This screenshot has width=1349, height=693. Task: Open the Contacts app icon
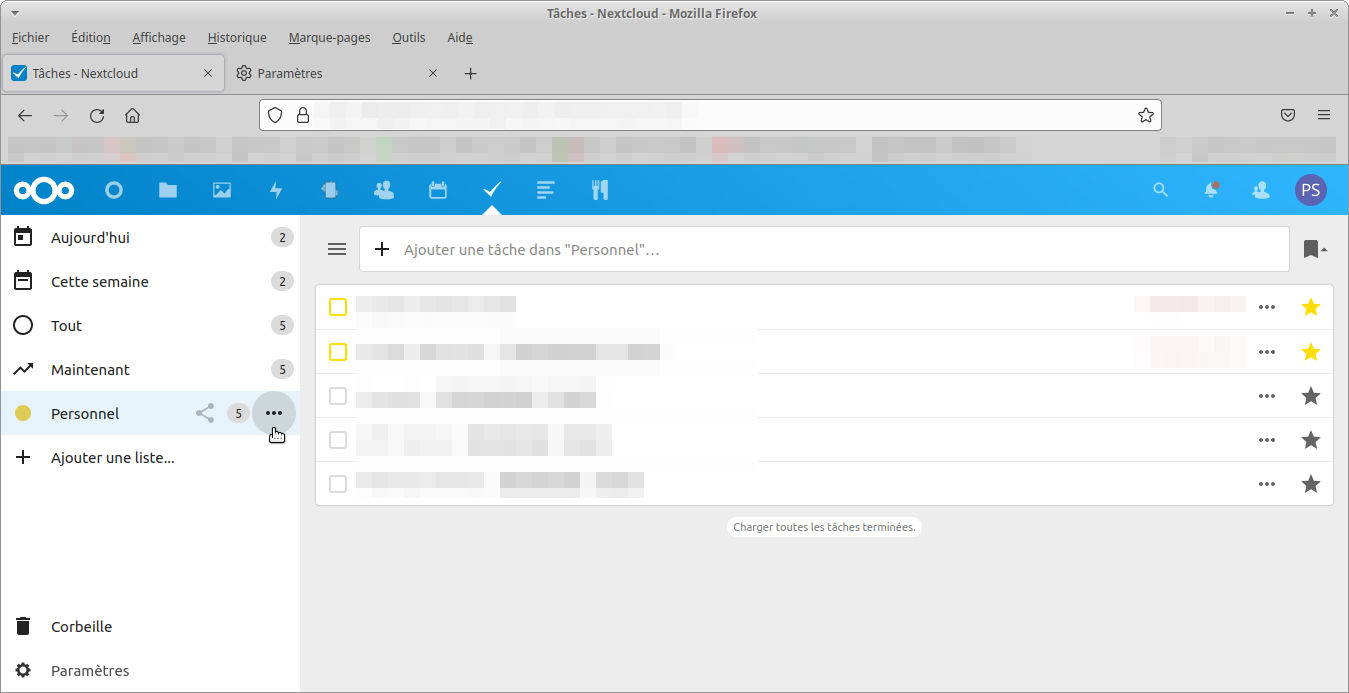(383, 190)
